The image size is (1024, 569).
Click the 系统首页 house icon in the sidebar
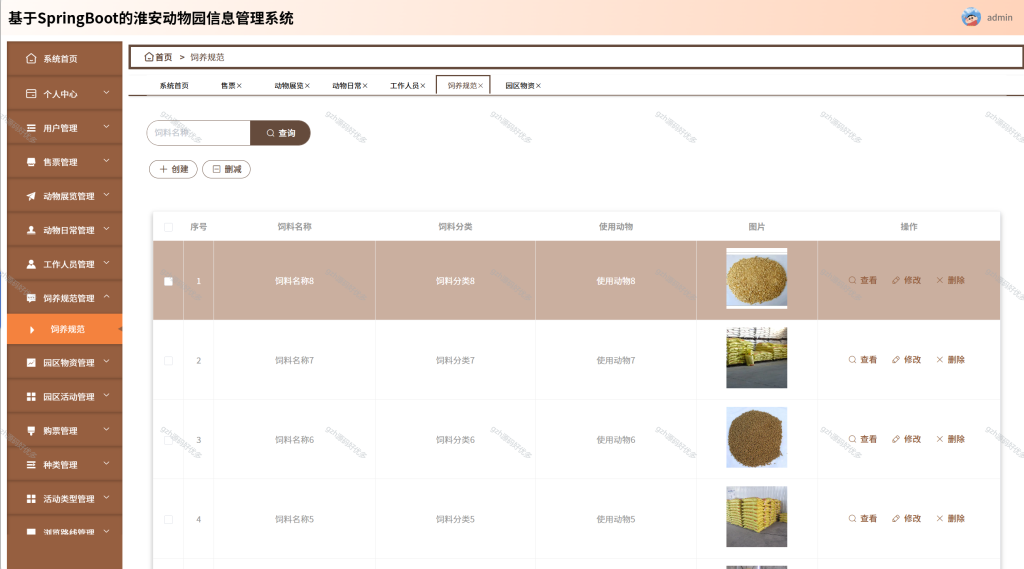coord(31,58)
